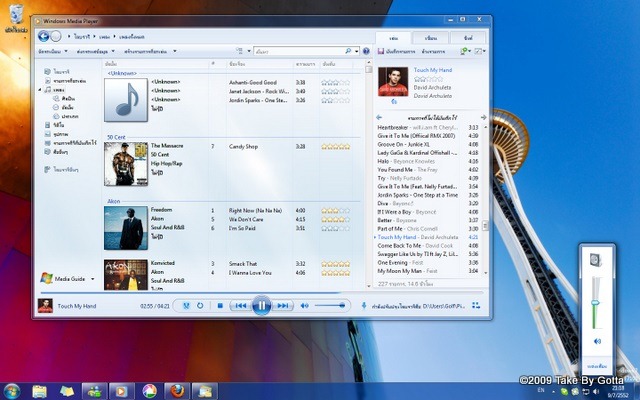Click the playlist pane vertical scrollbar
The image size is (640, 400).
point(486,200)
